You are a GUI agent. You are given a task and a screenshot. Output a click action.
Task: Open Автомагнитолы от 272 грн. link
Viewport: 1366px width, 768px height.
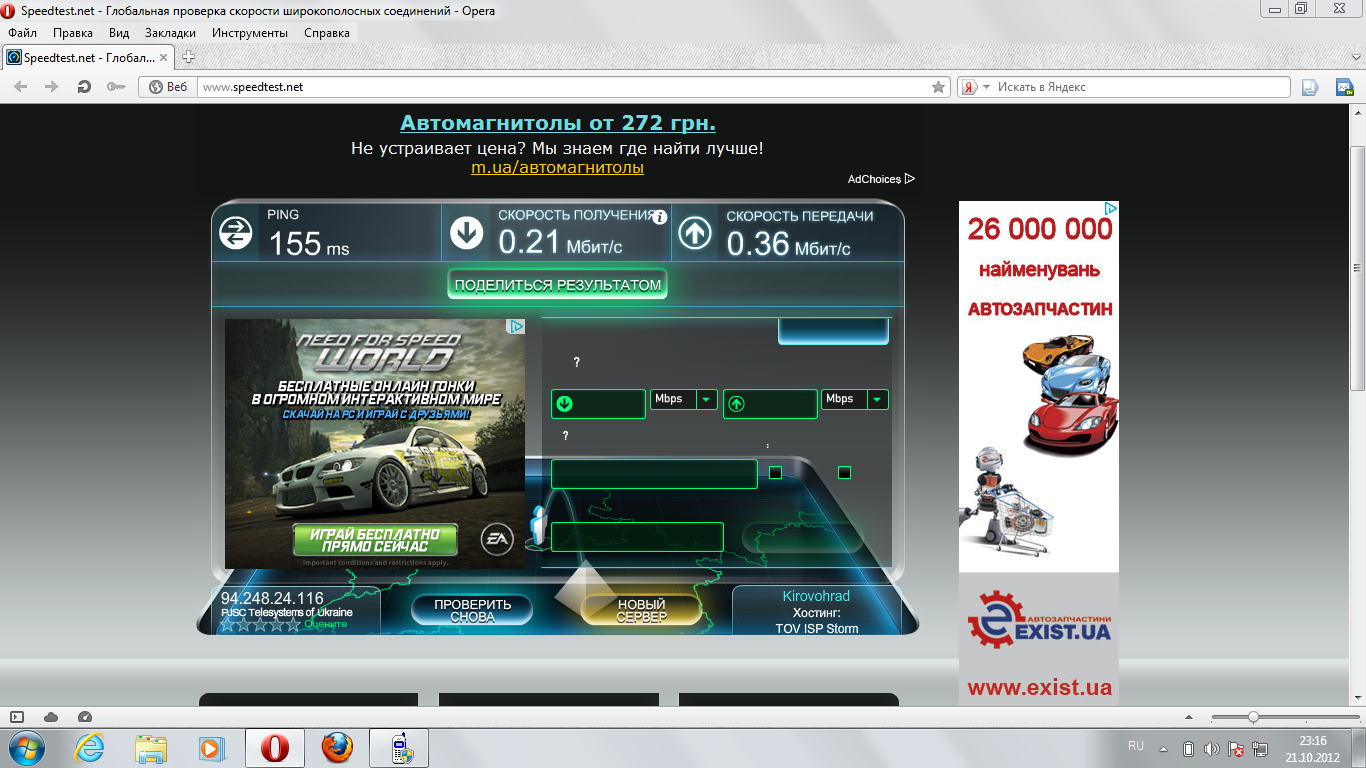click(558, 123)
